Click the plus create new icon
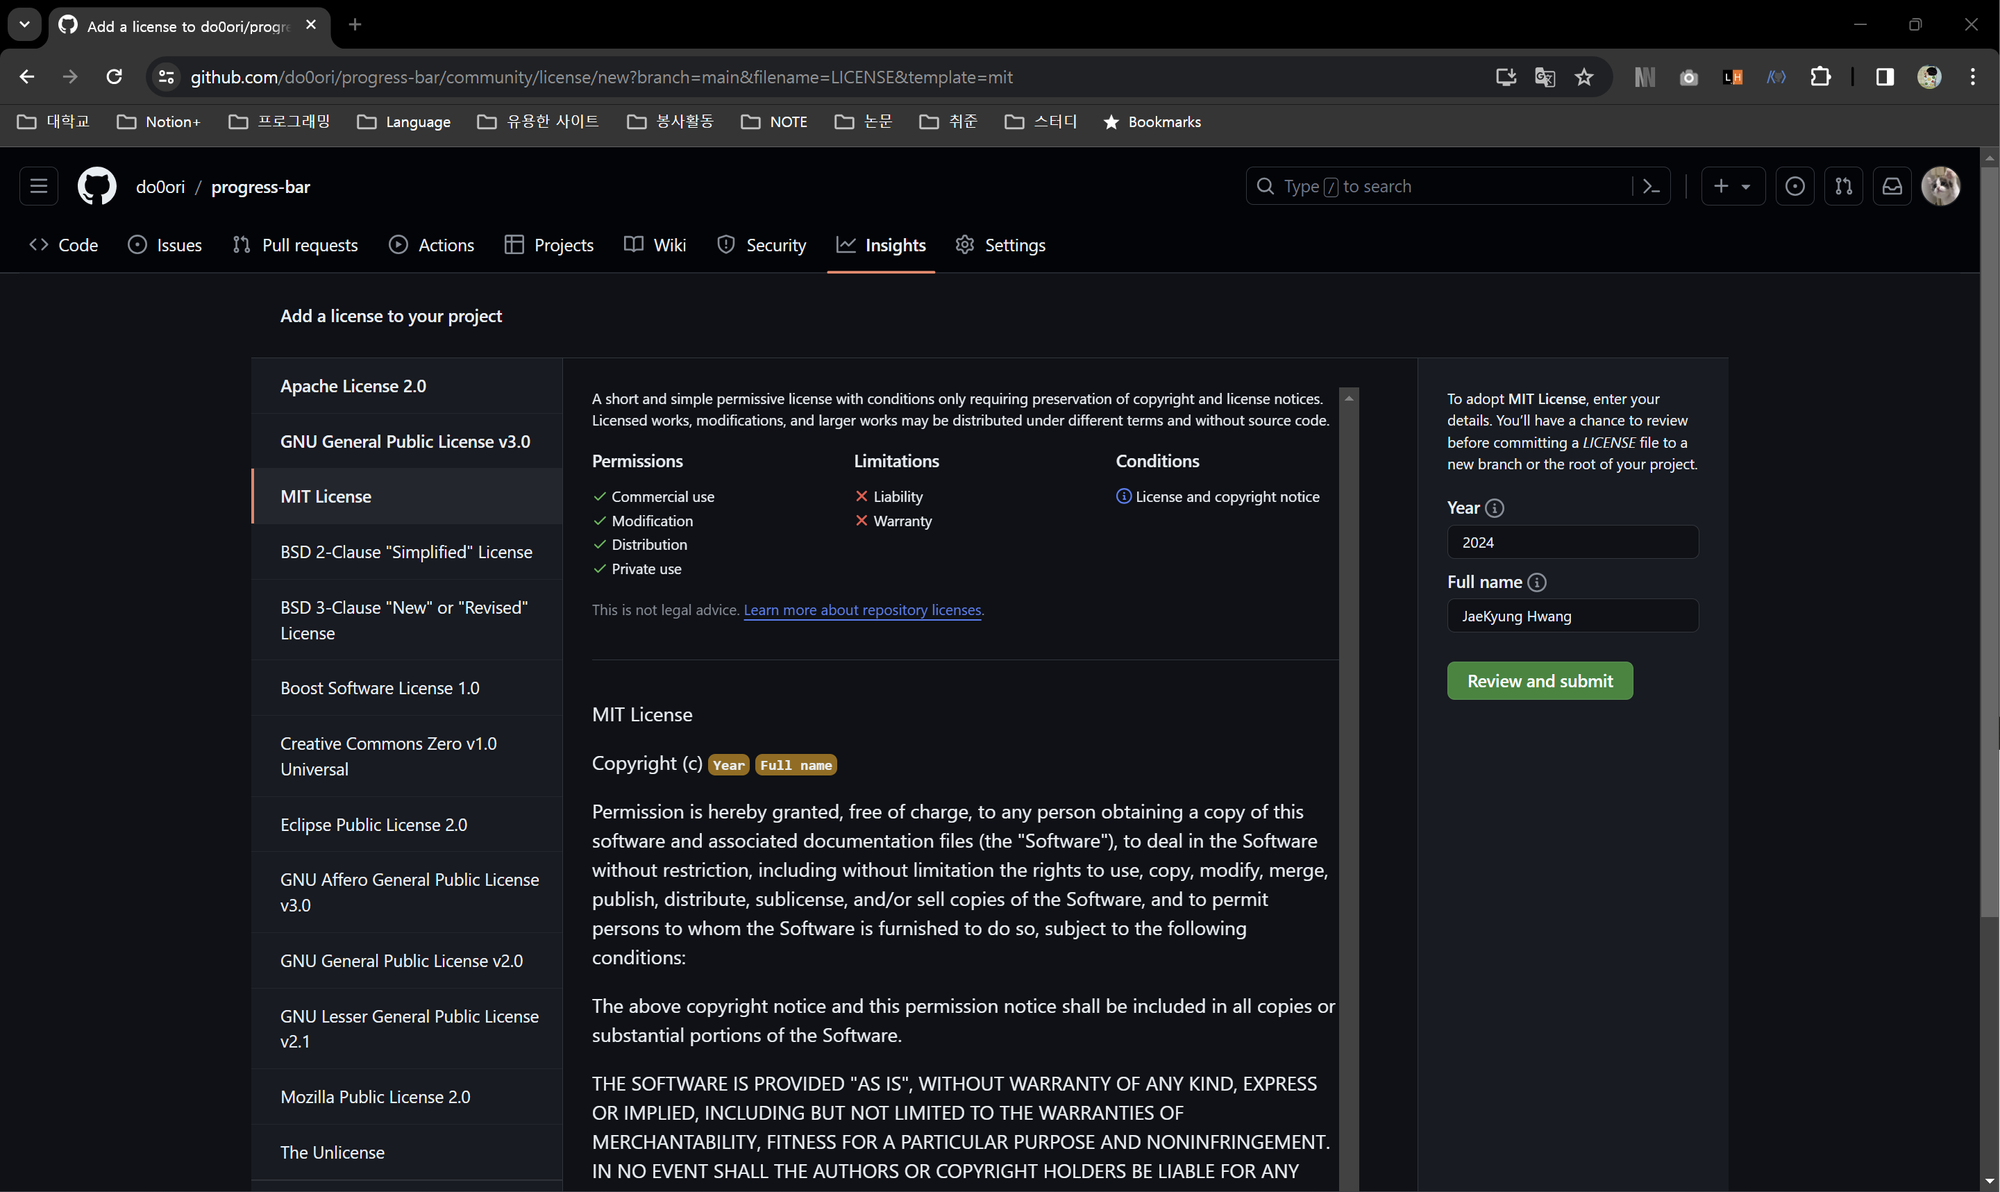 [x=1721, y=186]
